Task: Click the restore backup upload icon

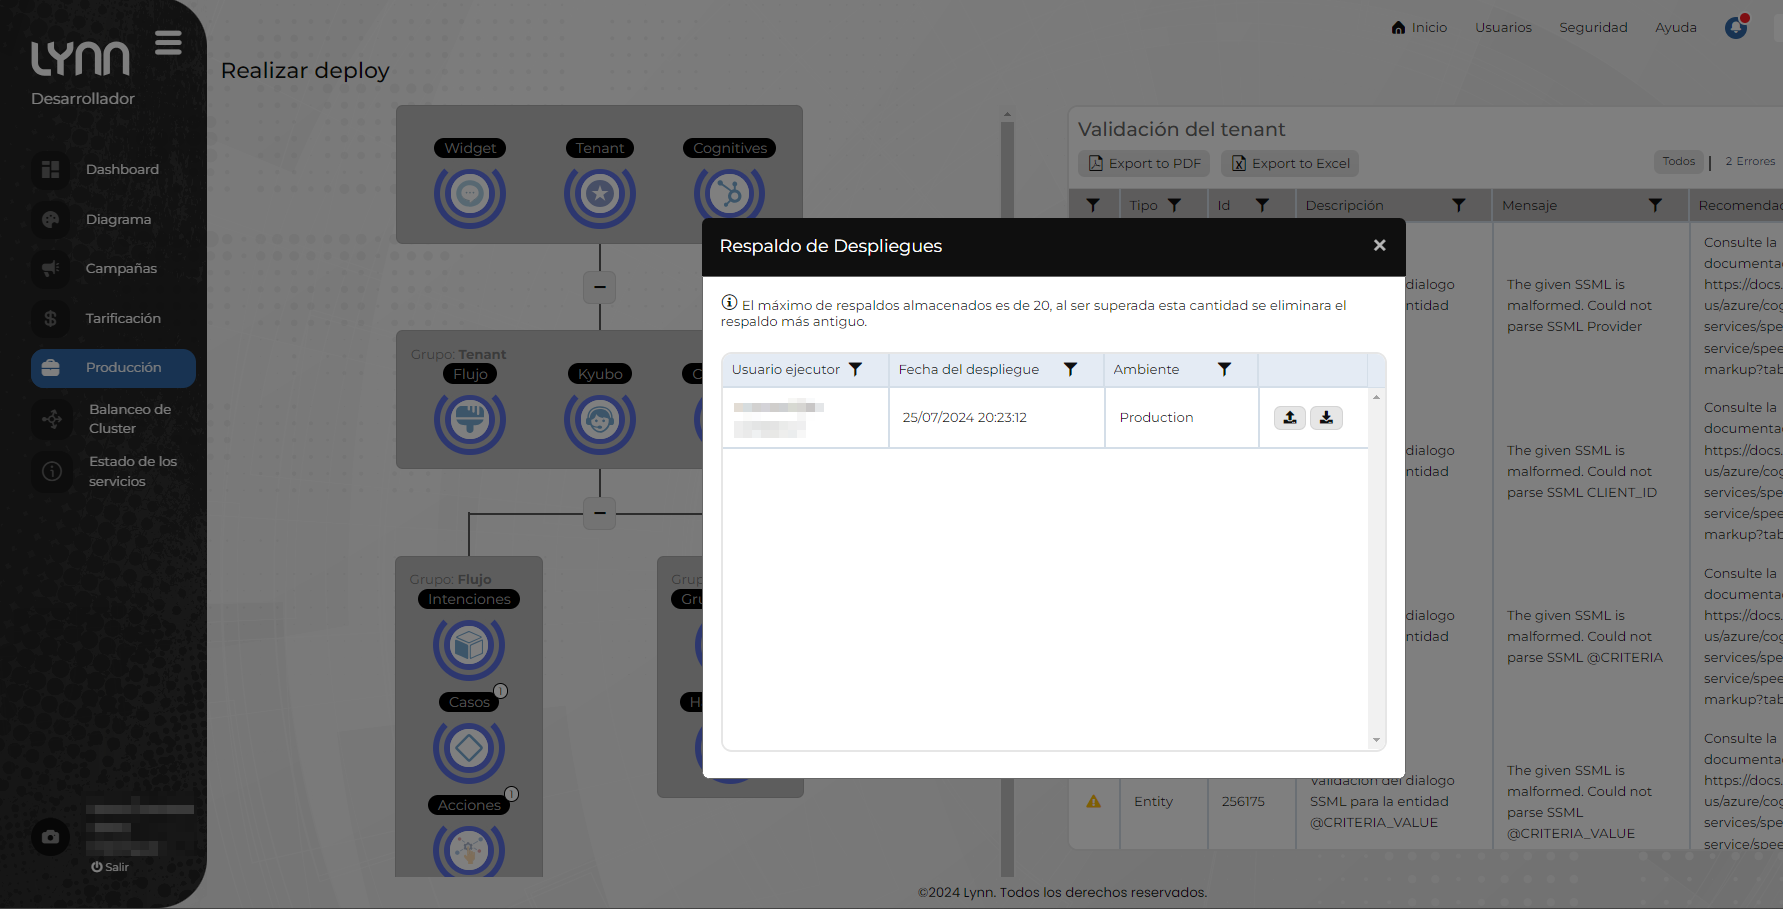Action: click(1289, 418)
